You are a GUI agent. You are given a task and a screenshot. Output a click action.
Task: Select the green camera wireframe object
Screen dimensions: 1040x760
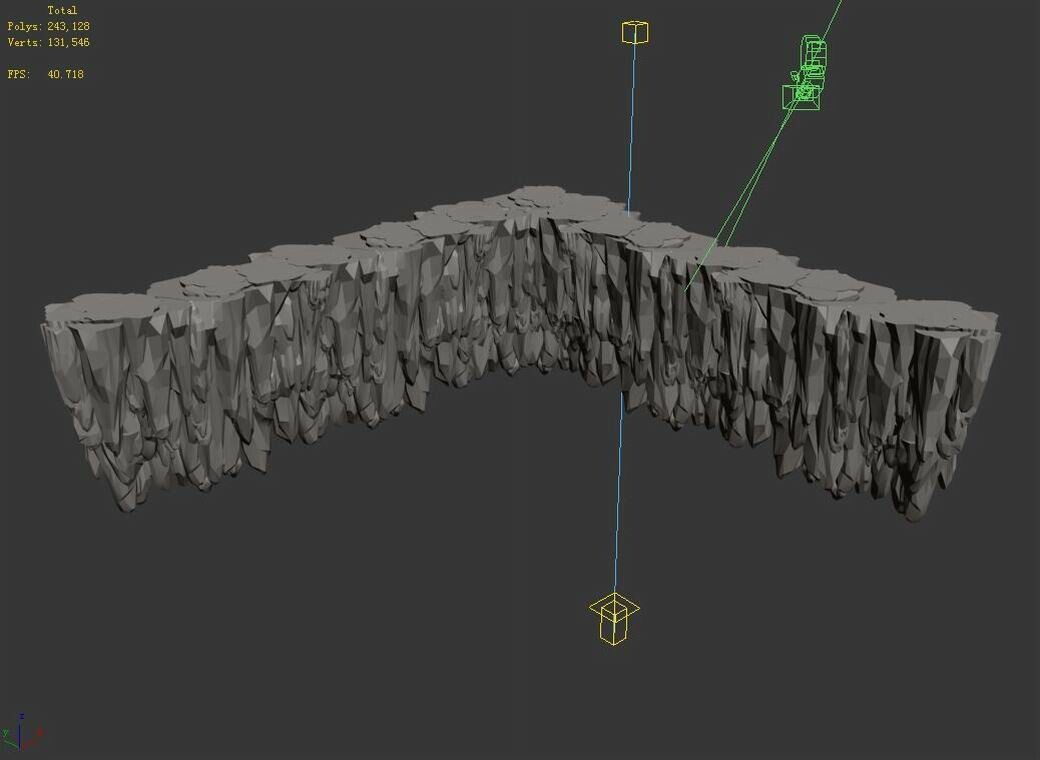pyautogui.click(x=805, y=73)
